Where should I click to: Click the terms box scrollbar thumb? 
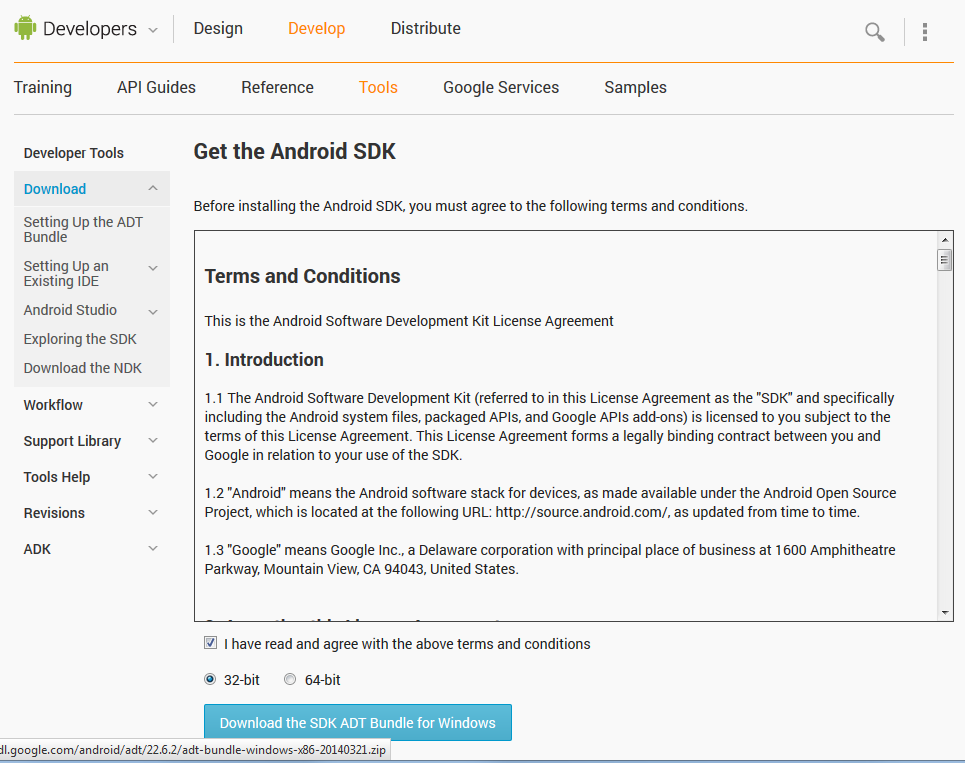tap(945, 260)
